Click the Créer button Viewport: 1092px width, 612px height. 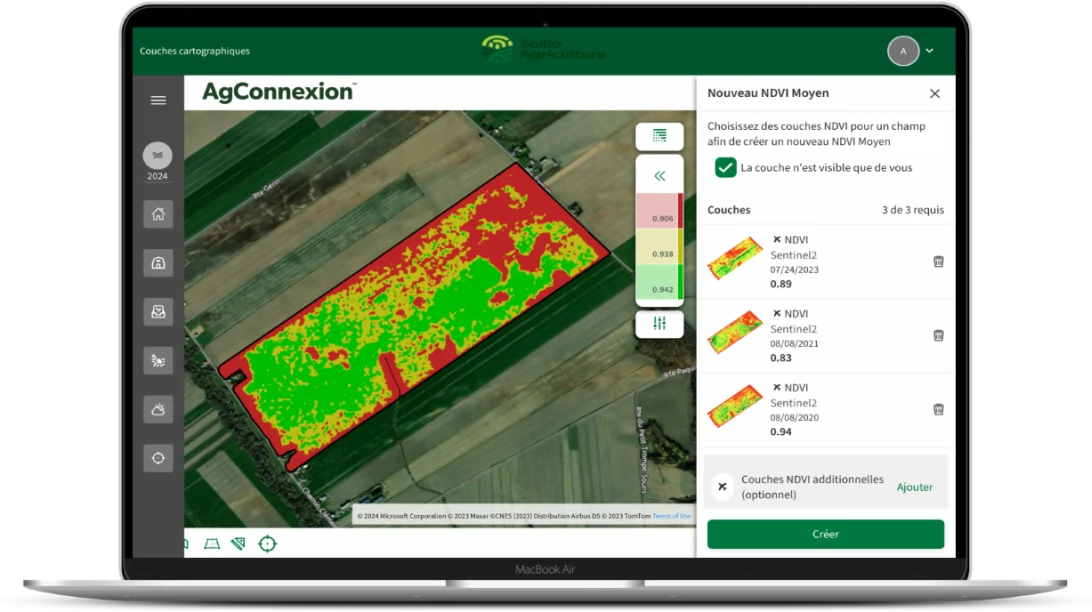point(825,534)
